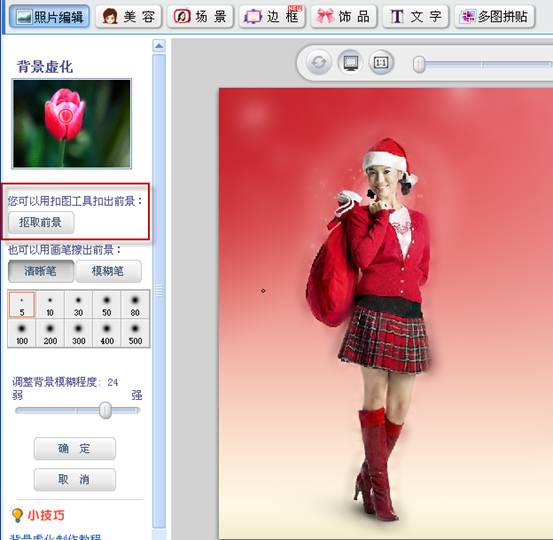Cancel with the 取消 button

pos(75,479)
